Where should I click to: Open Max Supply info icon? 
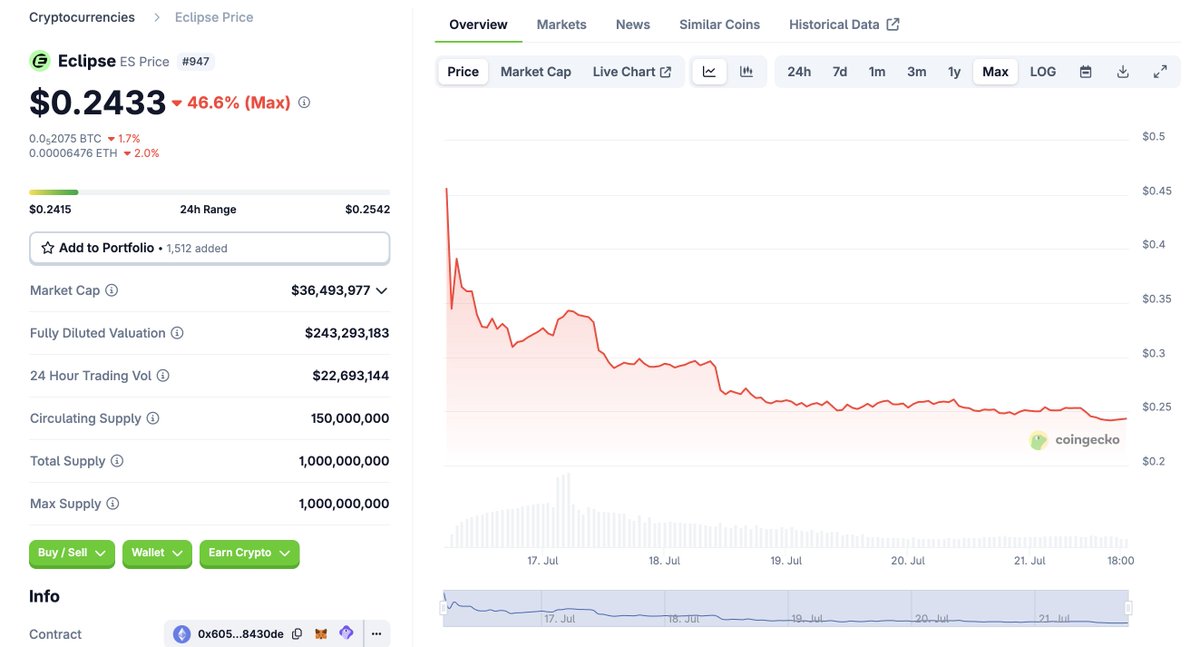pos(112,504)
